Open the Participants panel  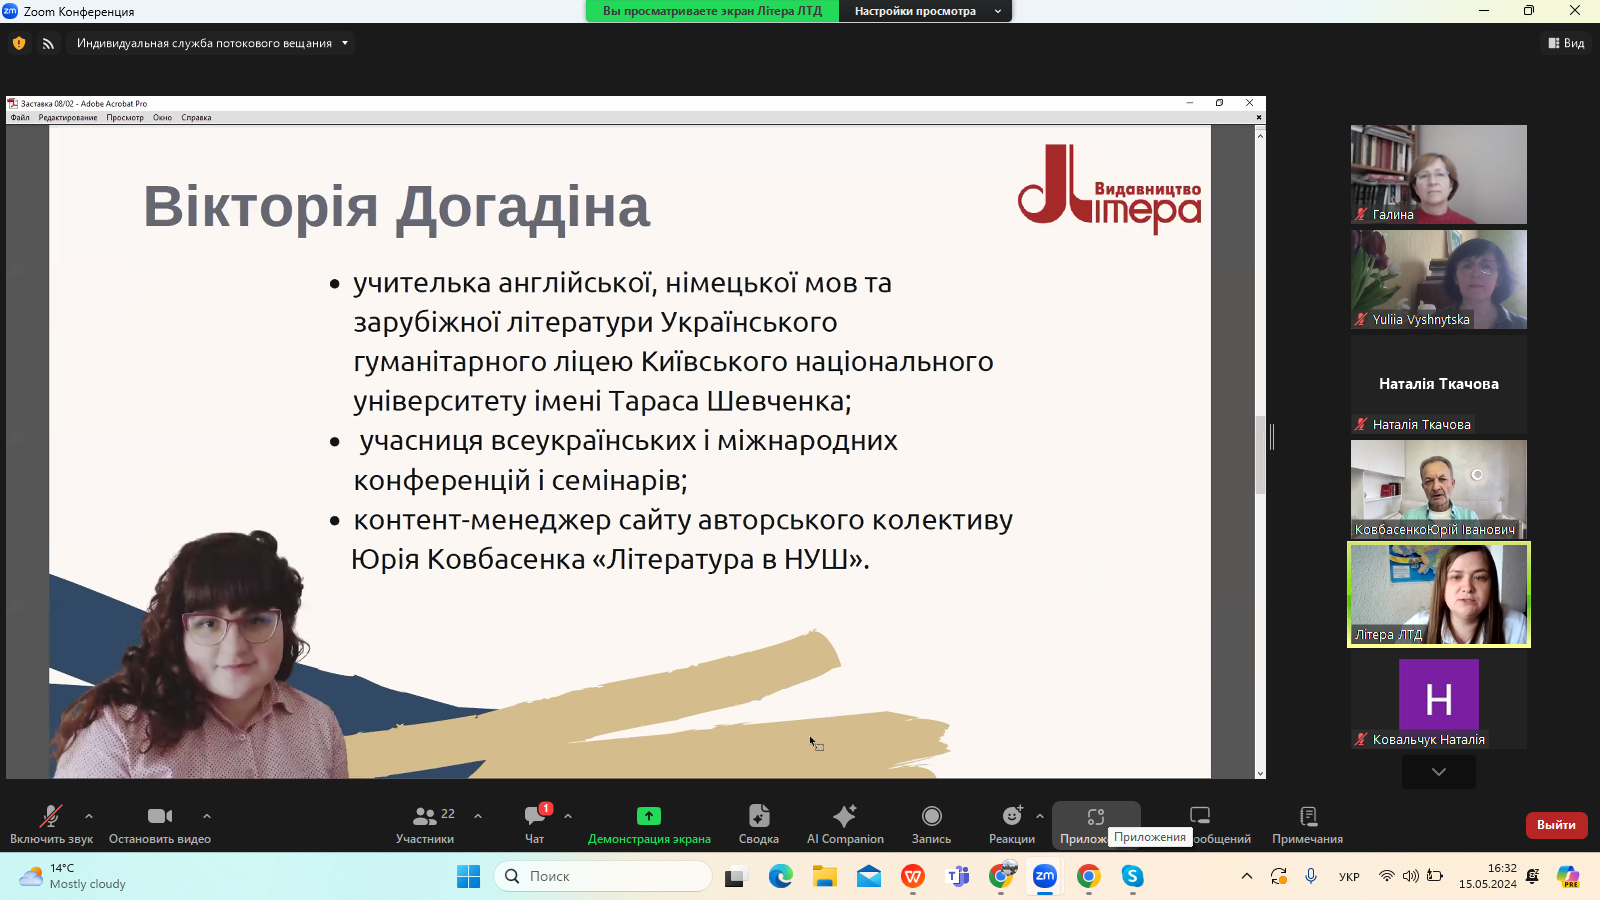425,824
